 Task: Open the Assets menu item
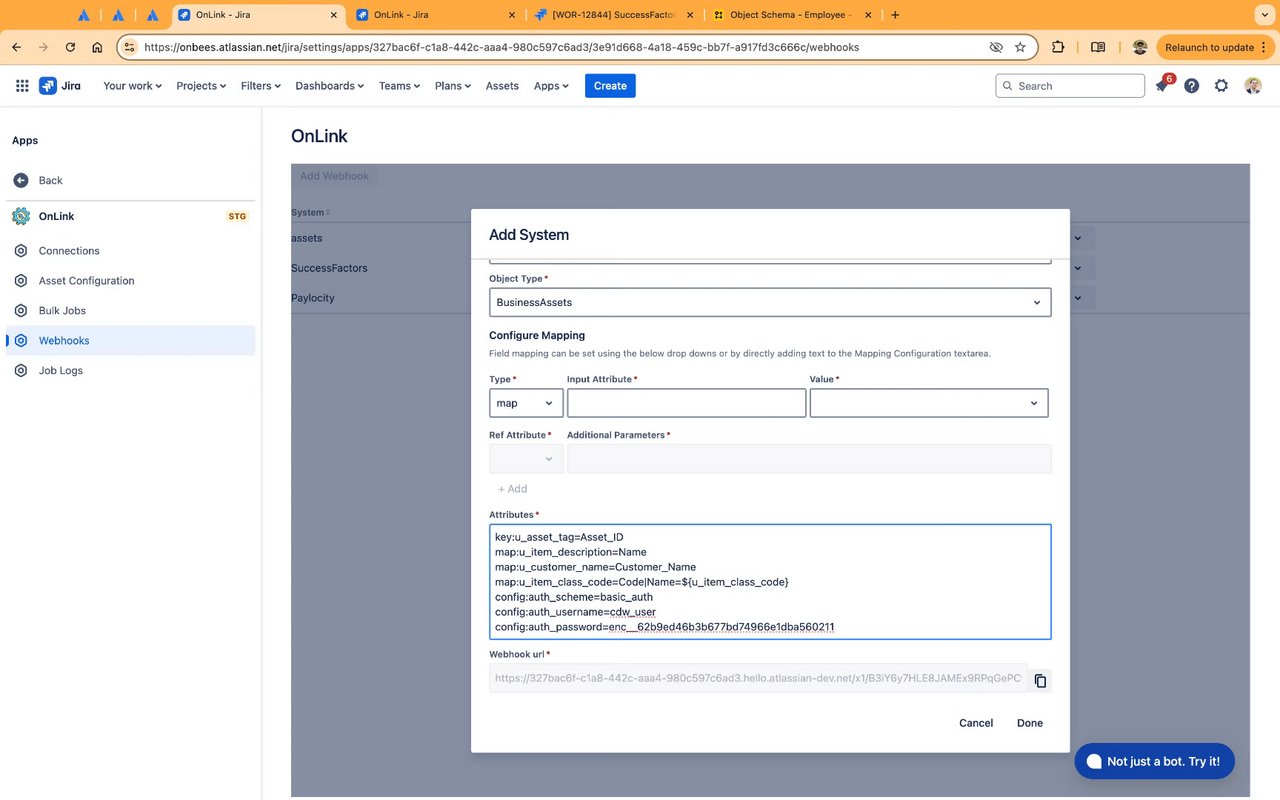pyautogui.click(x=502, y=86)
